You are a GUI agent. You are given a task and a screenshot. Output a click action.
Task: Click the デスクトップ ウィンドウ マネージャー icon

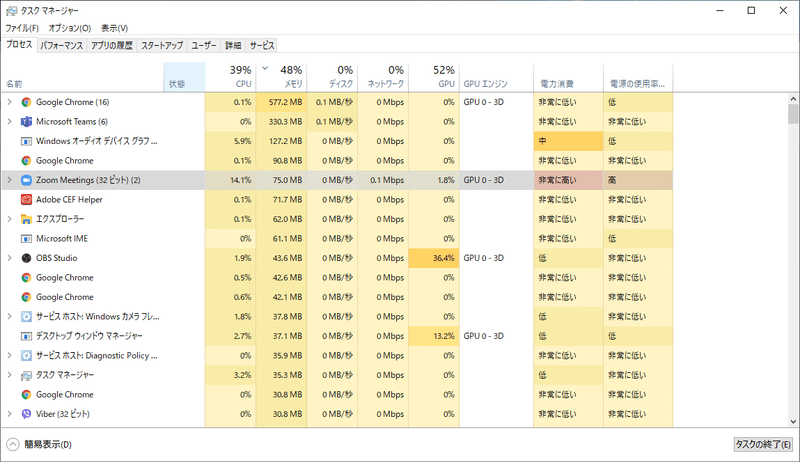tap(26, 336)
